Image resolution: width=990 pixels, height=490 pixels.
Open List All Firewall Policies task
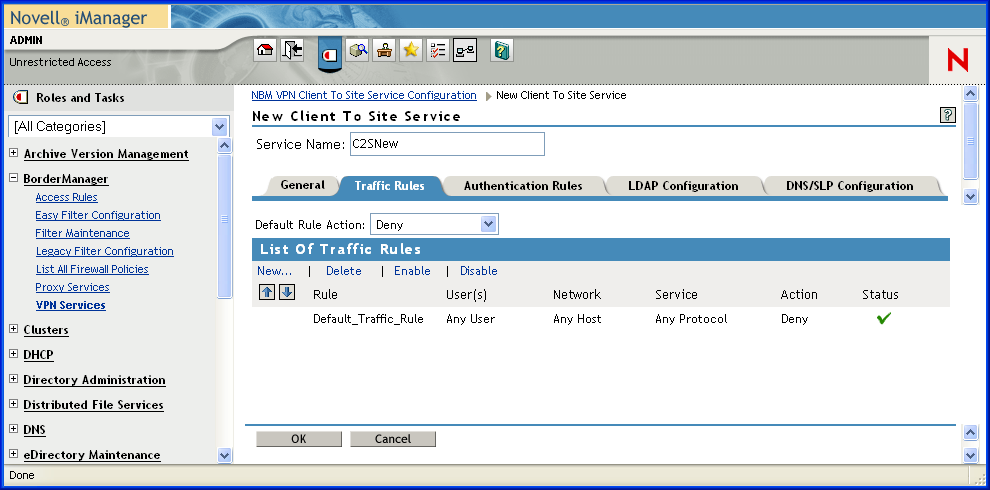click(92, 269)
